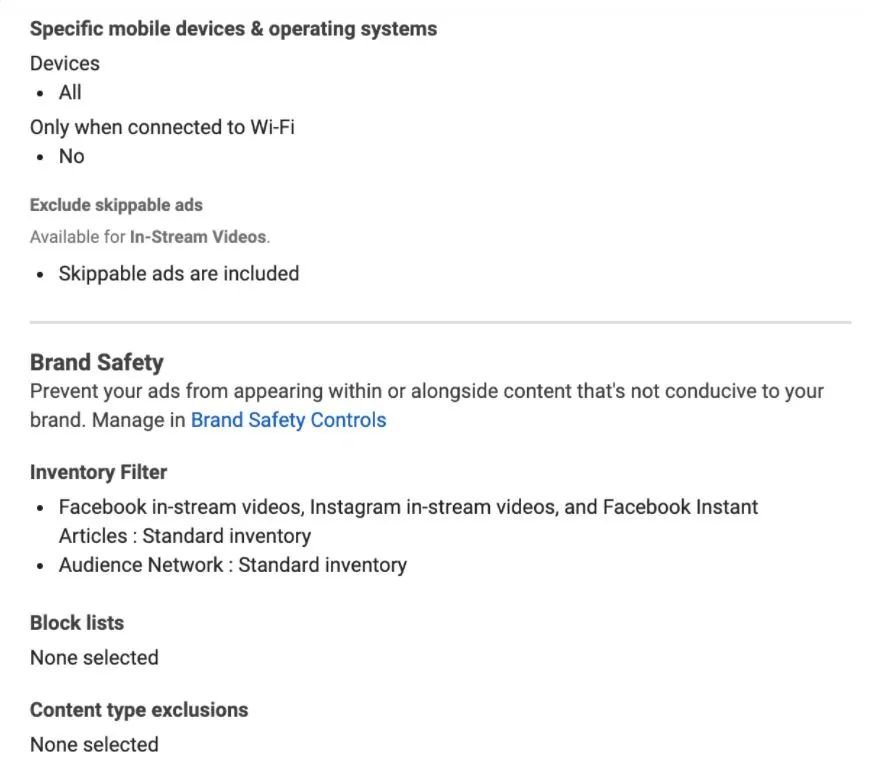This screenshot has width=875, height=769.
Task: Open the Brand Safety Controls link
Action: point(288,420)
